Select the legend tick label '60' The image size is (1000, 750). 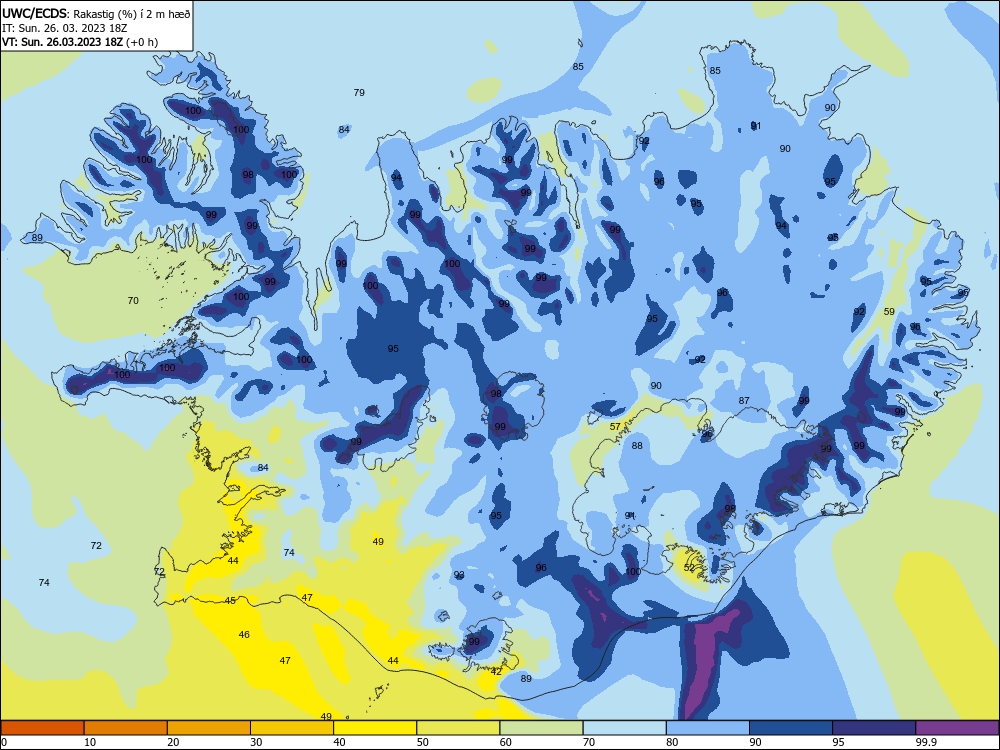click(x=506, y=742)
